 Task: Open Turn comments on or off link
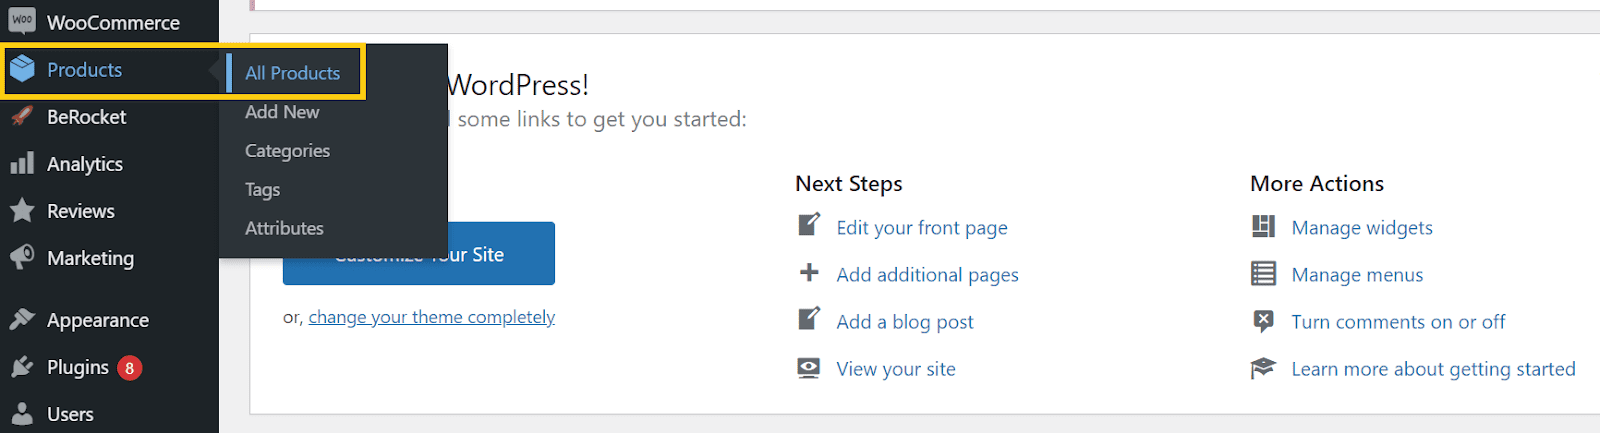pos(1398,322)
